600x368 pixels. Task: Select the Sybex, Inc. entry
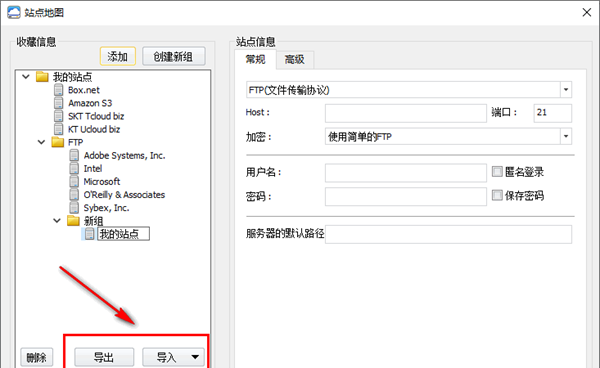[x=106, y=208]
